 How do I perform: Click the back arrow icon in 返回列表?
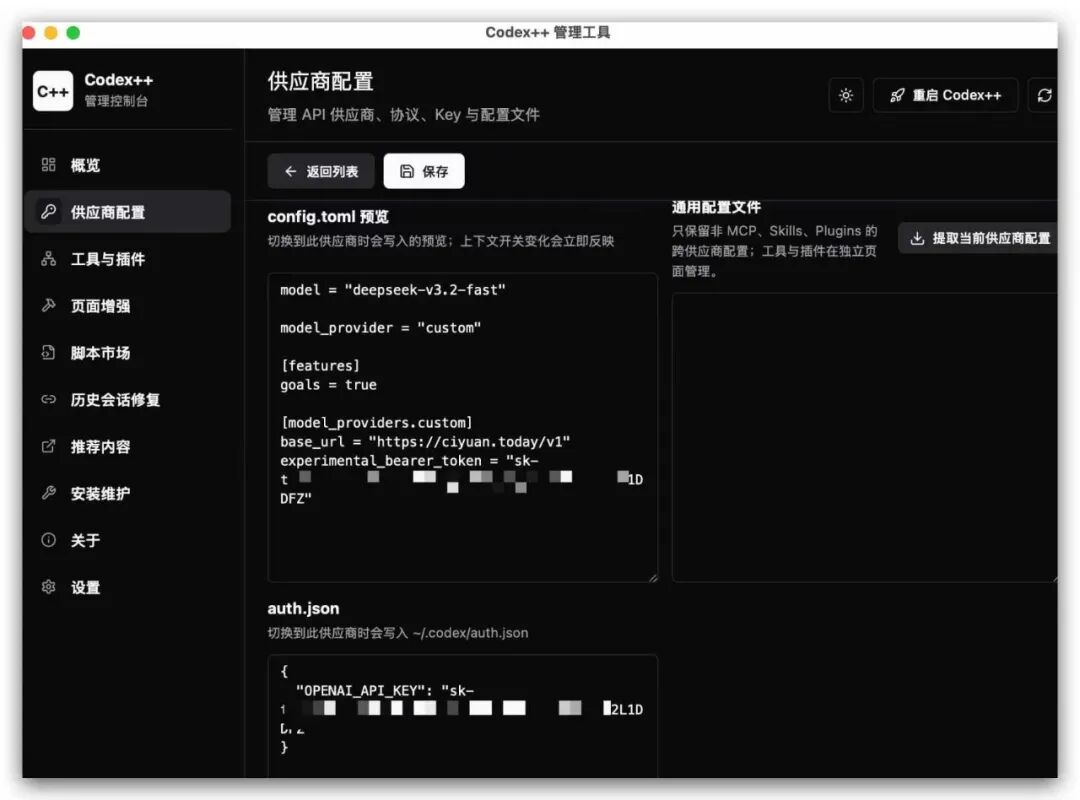click(291, 171)
